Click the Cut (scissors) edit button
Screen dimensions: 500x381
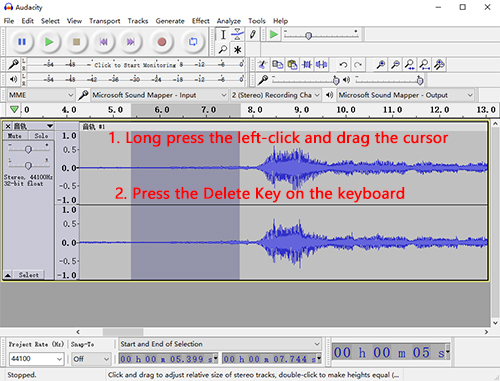[x=263, y=64]
